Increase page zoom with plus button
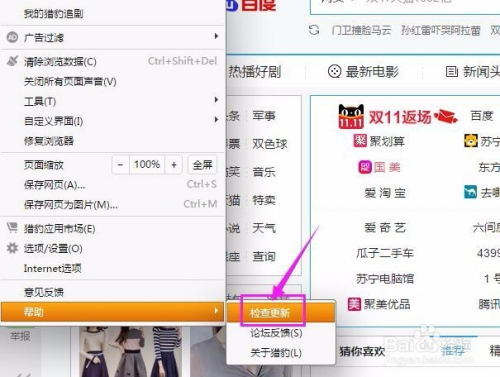The image size is (500, 377). click(174, 165)
